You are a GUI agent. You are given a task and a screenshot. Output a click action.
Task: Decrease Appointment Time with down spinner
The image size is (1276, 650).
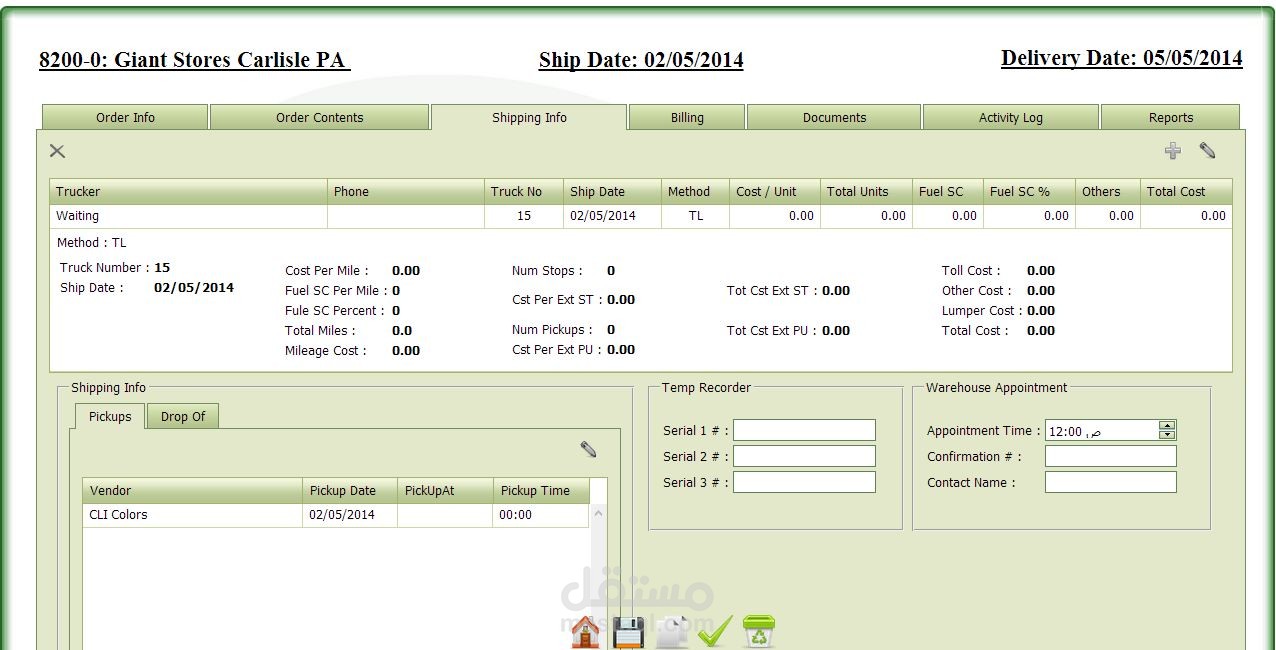pos(1167,435)
